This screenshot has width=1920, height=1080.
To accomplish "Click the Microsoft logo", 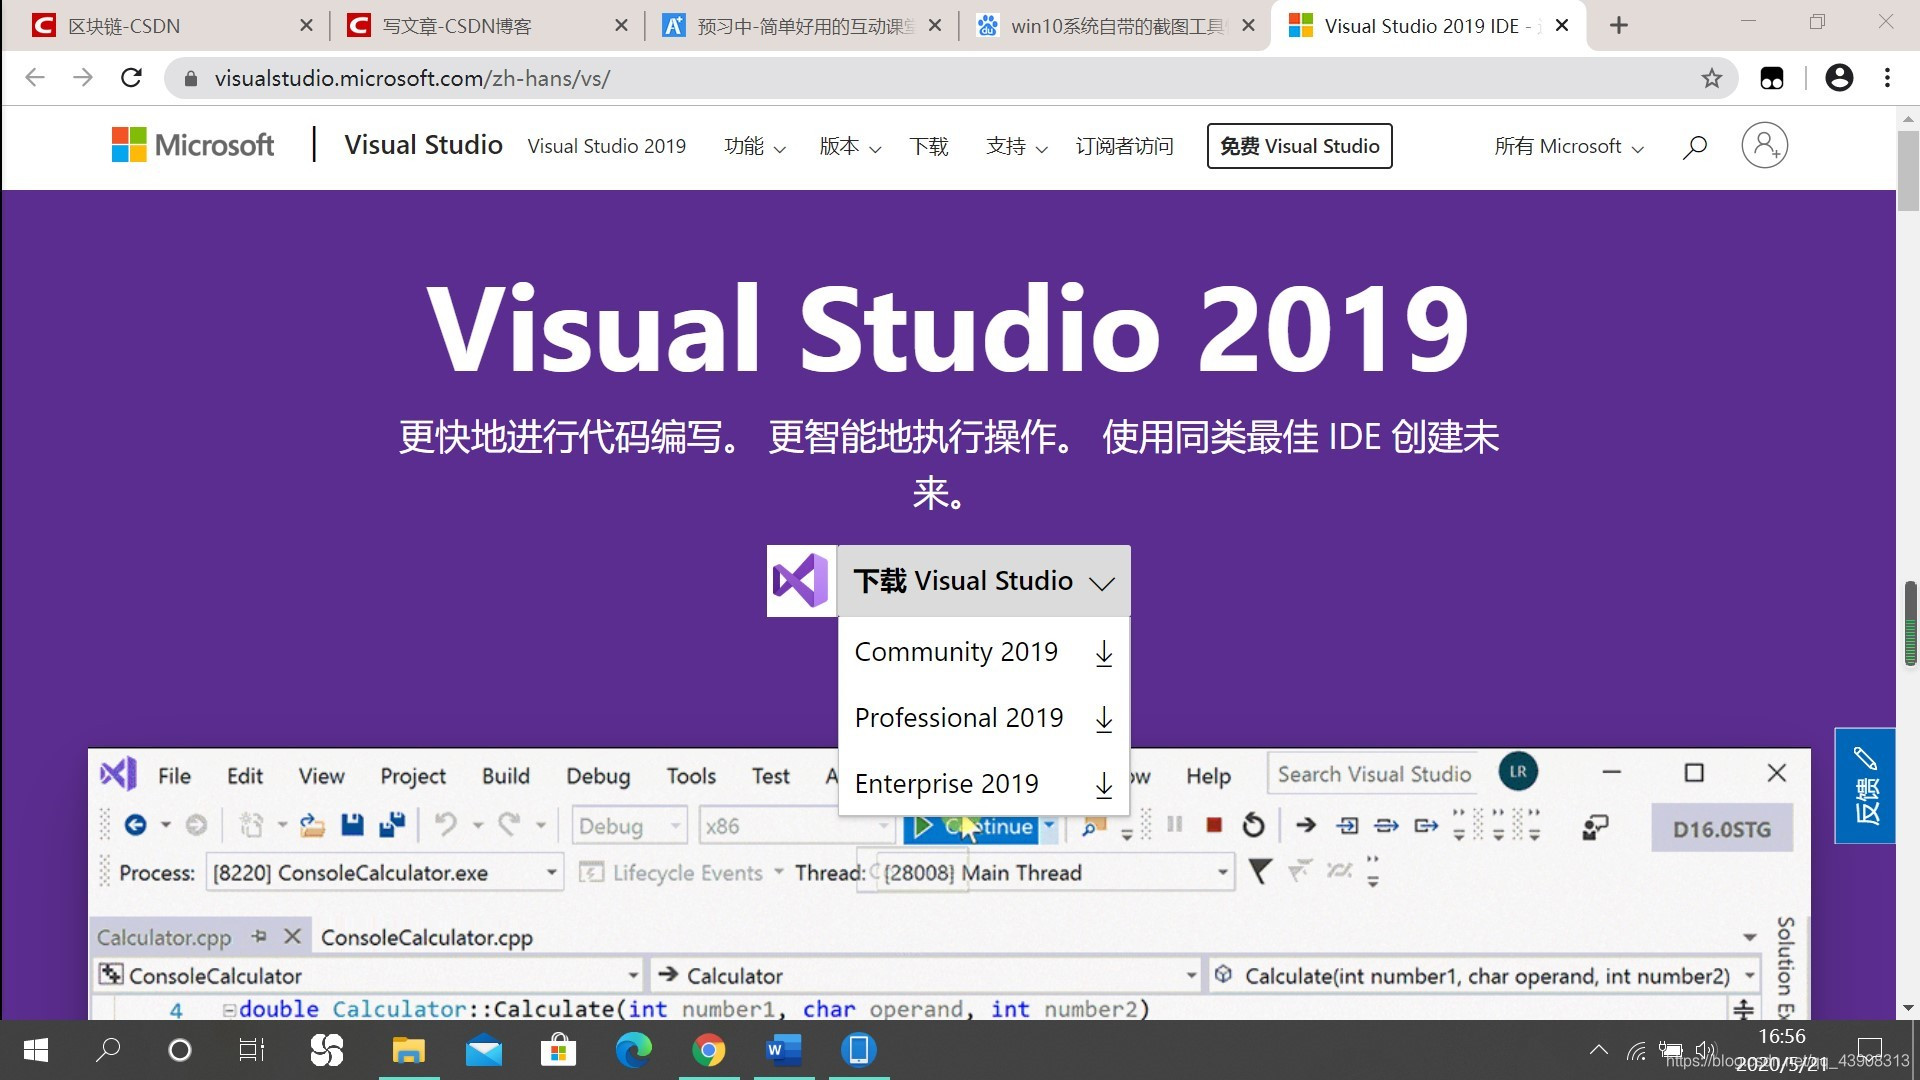I will click(x=193, y=145).
